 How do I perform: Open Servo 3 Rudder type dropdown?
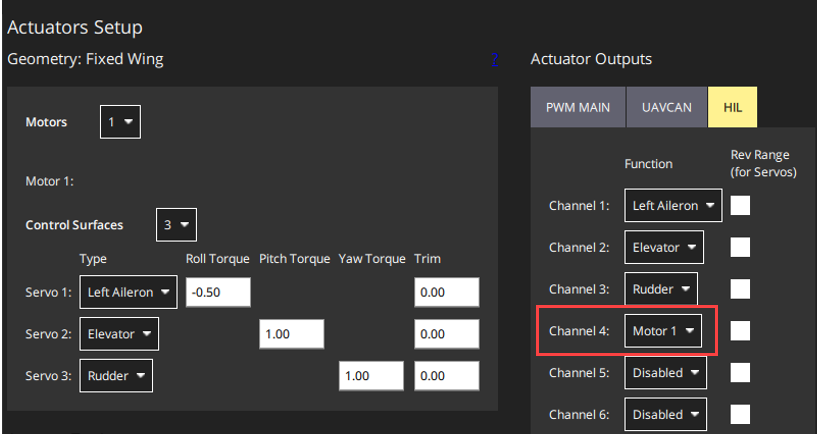tap(115, 375)
